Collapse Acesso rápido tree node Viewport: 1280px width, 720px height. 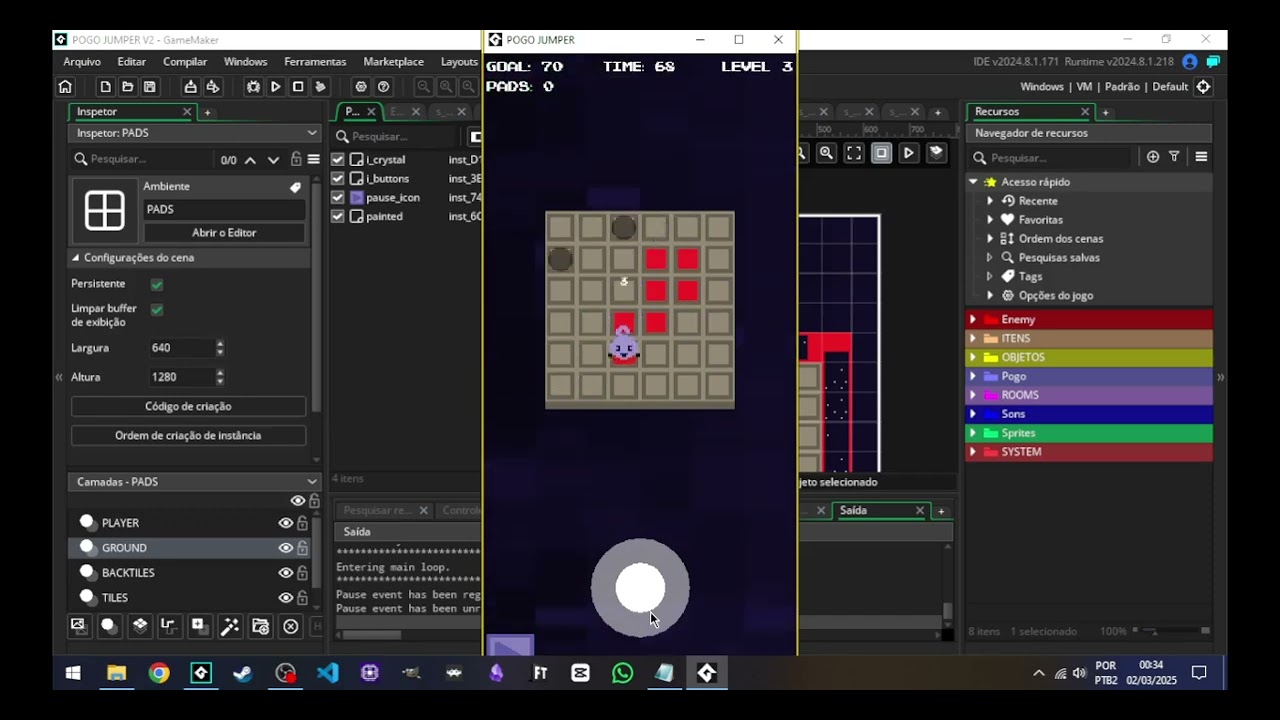[x=973, y=182]
